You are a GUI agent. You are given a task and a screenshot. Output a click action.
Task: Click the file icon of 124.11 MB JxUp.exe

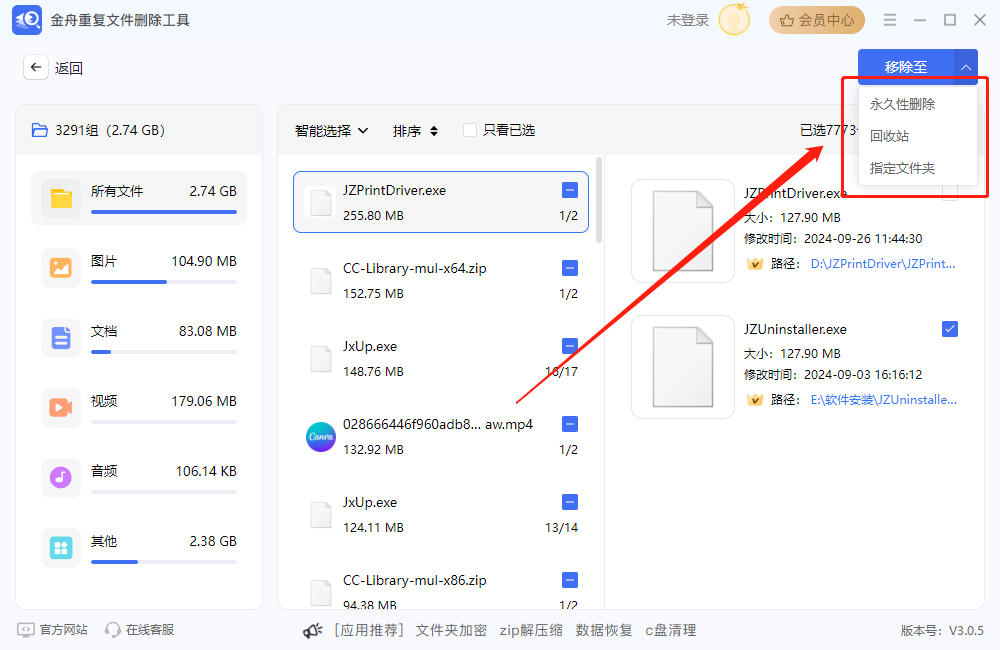[321, 515]
